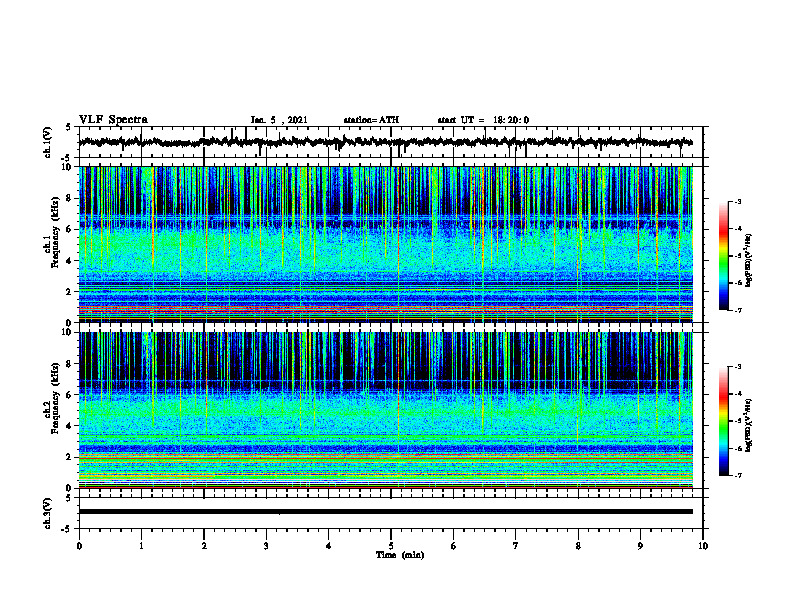Viewport: 792px width, 612px height.
Task: Click time axis tick label '8'
Action: tap(578, 546)
